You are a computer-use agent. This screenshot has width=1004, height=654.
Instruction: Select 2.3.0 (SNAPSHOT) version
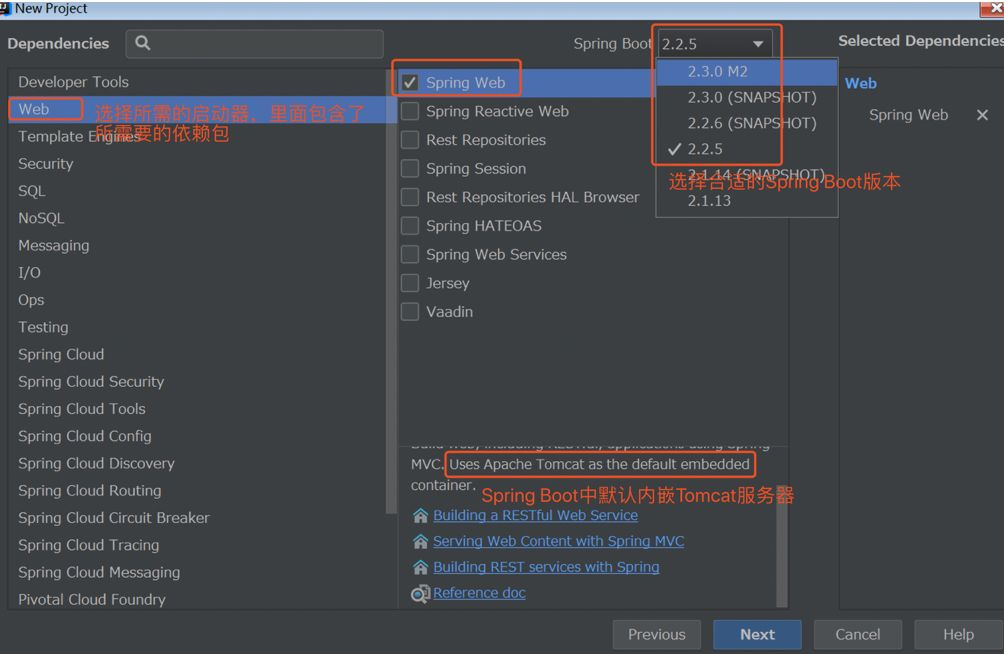pyautogui.click(x=747, y=97)
